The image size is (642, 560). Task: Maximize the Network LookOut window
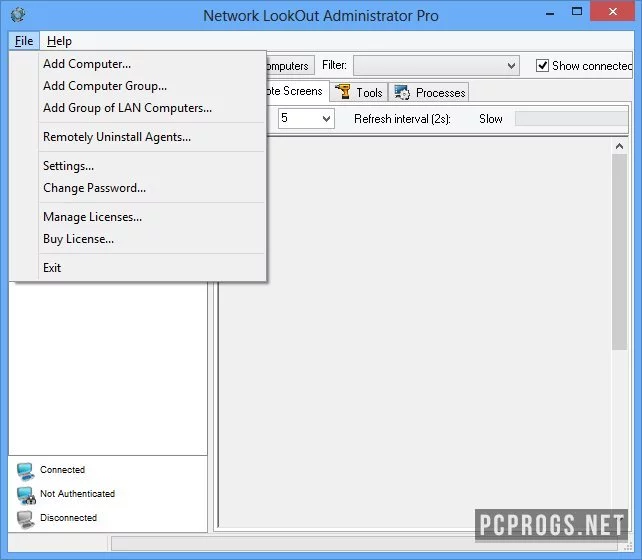pos(576,11)
